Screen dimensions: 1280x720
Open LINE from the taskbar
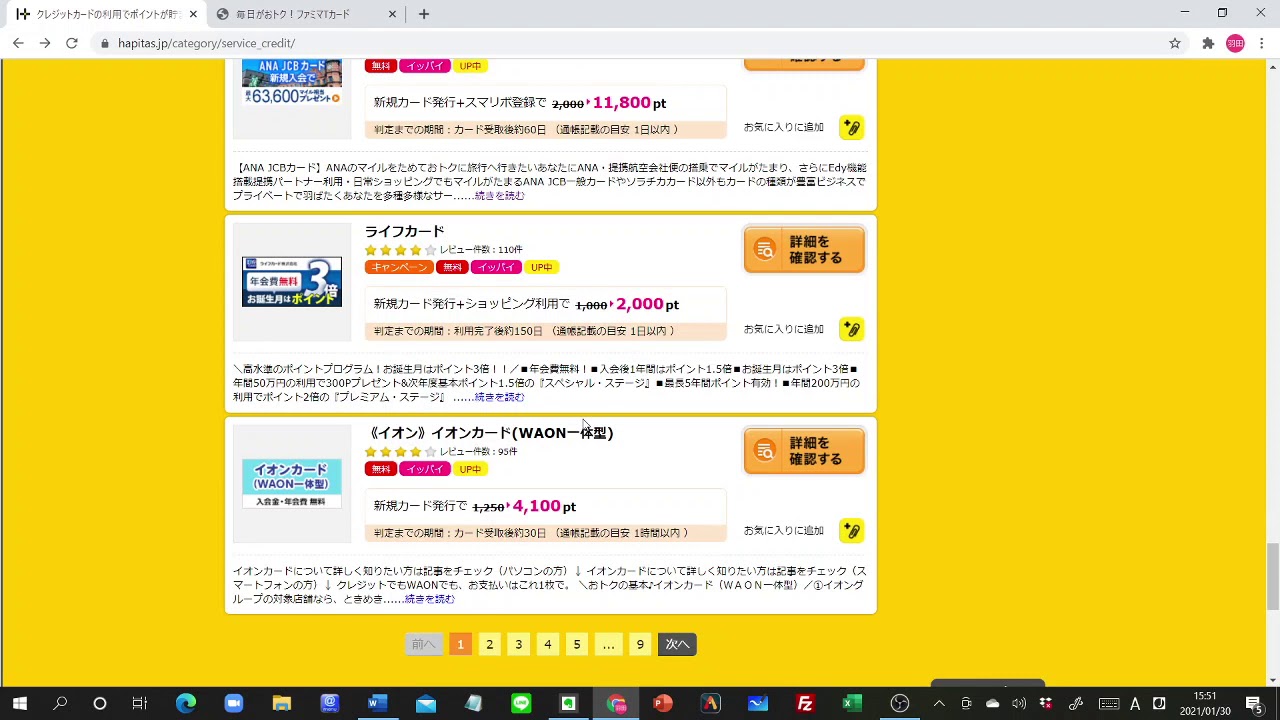coord(521,703)
